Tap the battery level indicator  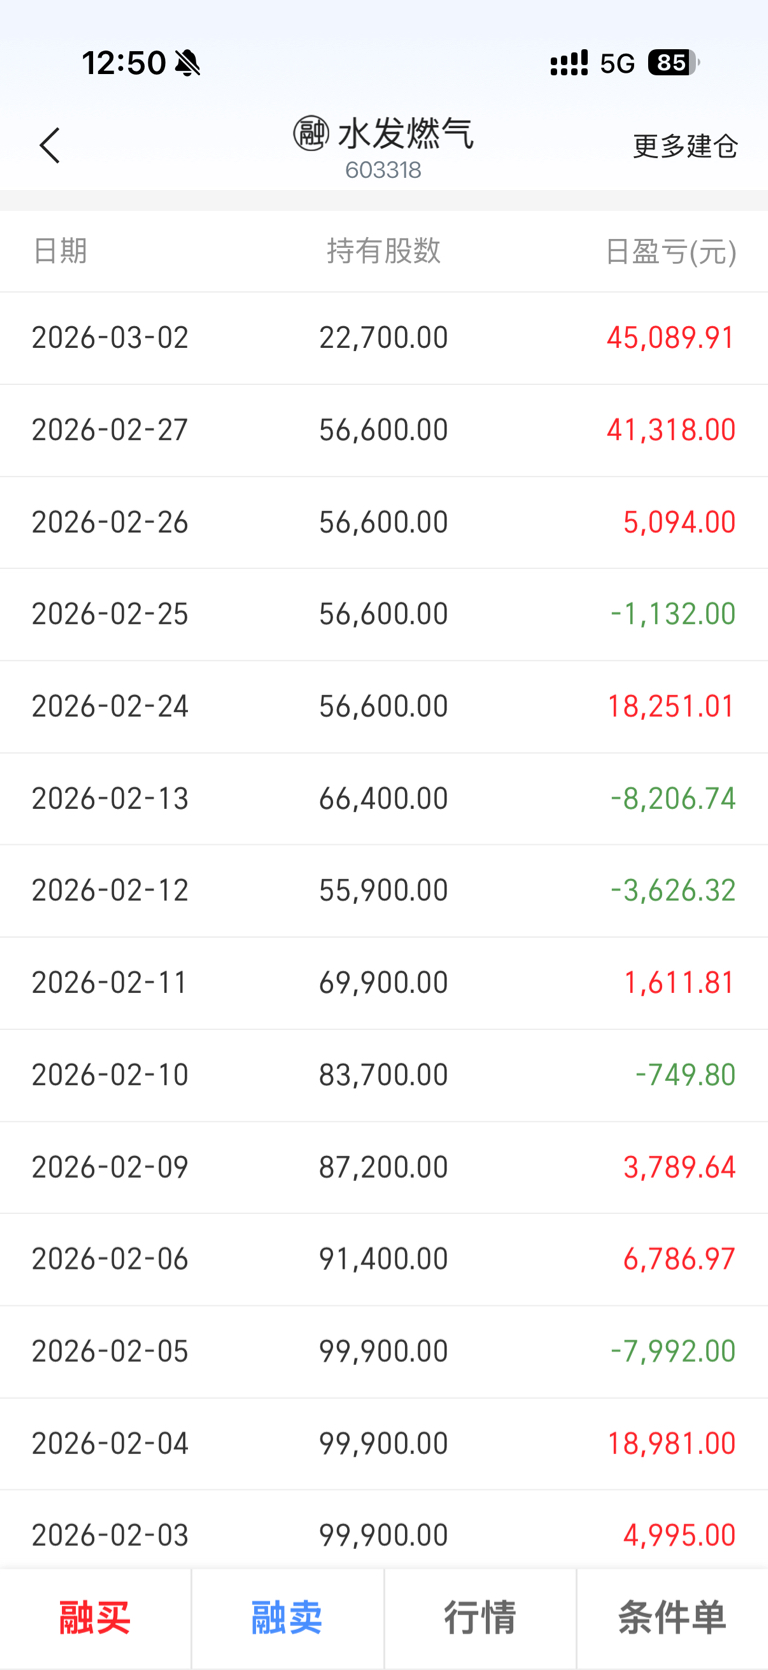(x=673, y=63)
